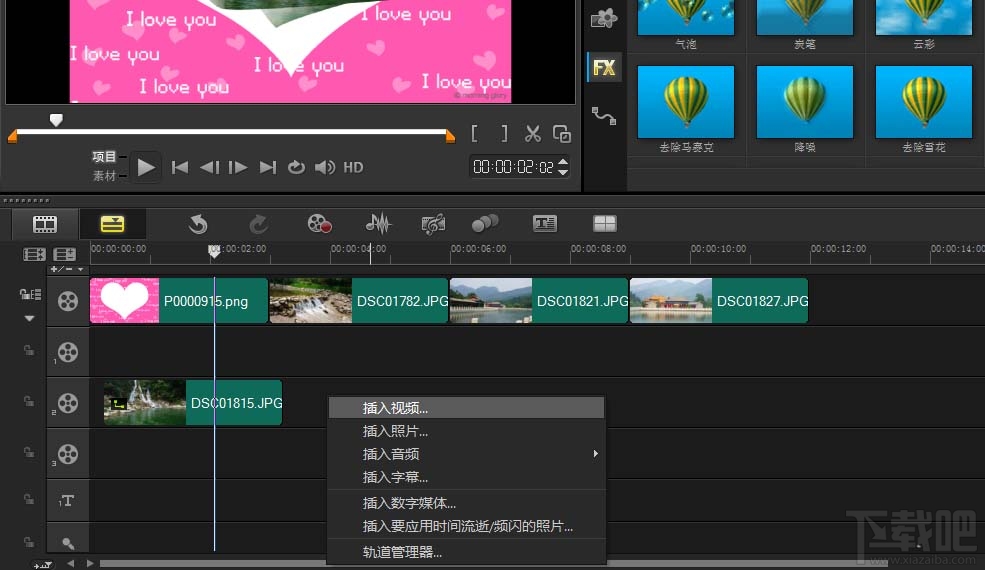985x570 pixels.
Task: Open the Subtitle Editor toolbar icon
Action: (x=544, y=224)
